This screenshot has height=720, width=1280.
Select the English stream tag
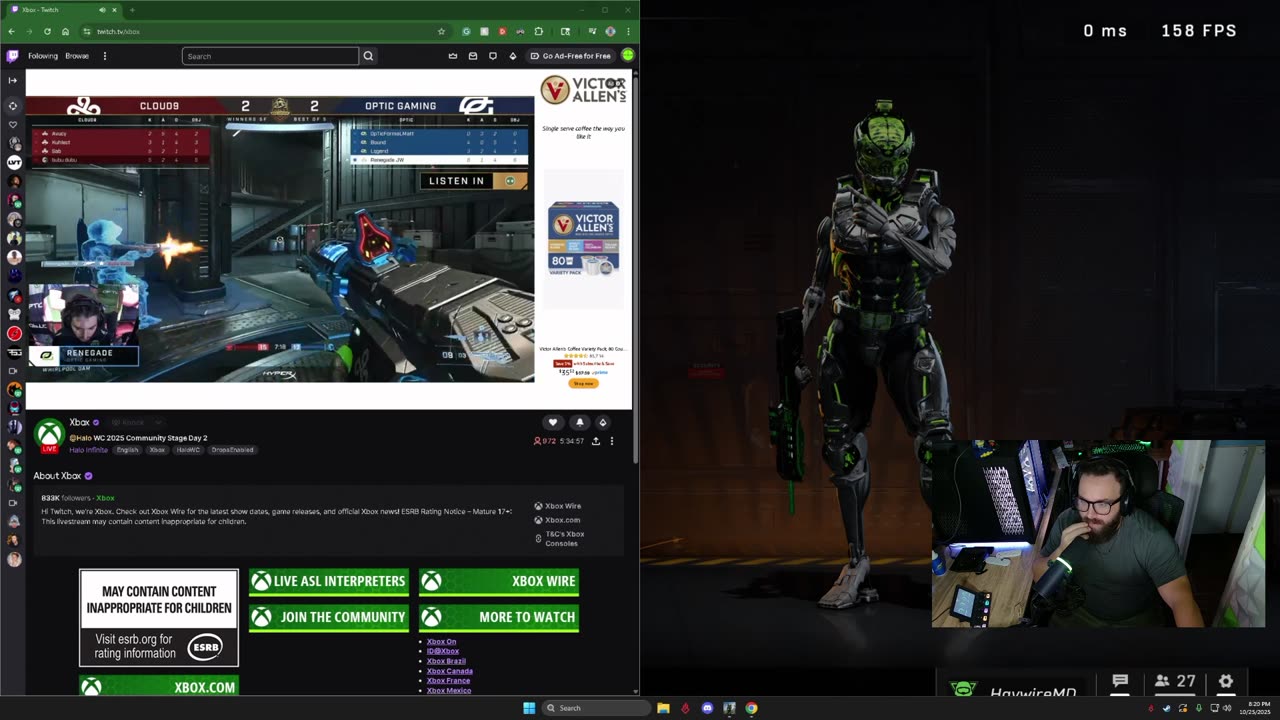tap(127, 450)
